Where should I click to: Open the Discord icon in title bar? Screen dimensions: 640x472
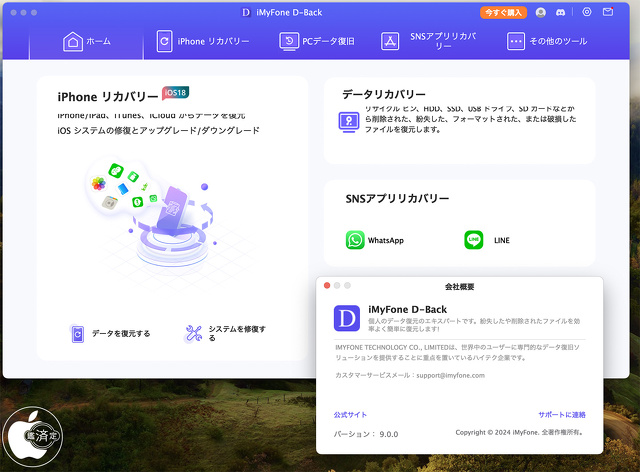click(x=560, y=13)
